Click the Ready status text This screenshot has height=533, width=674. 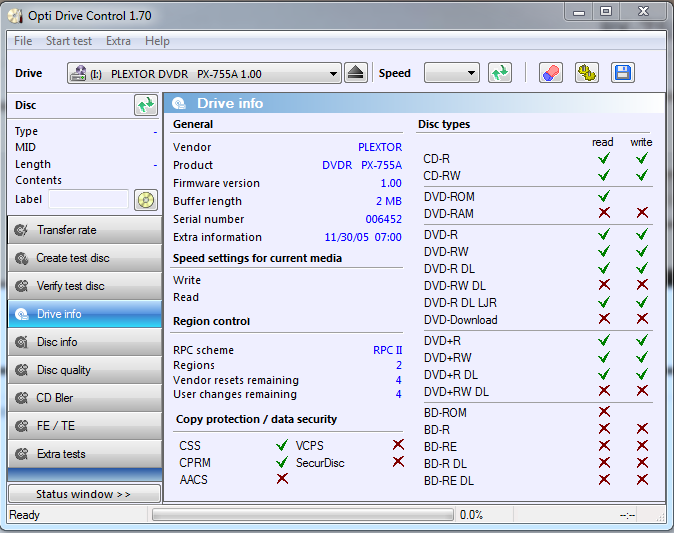tap(25, 515)
